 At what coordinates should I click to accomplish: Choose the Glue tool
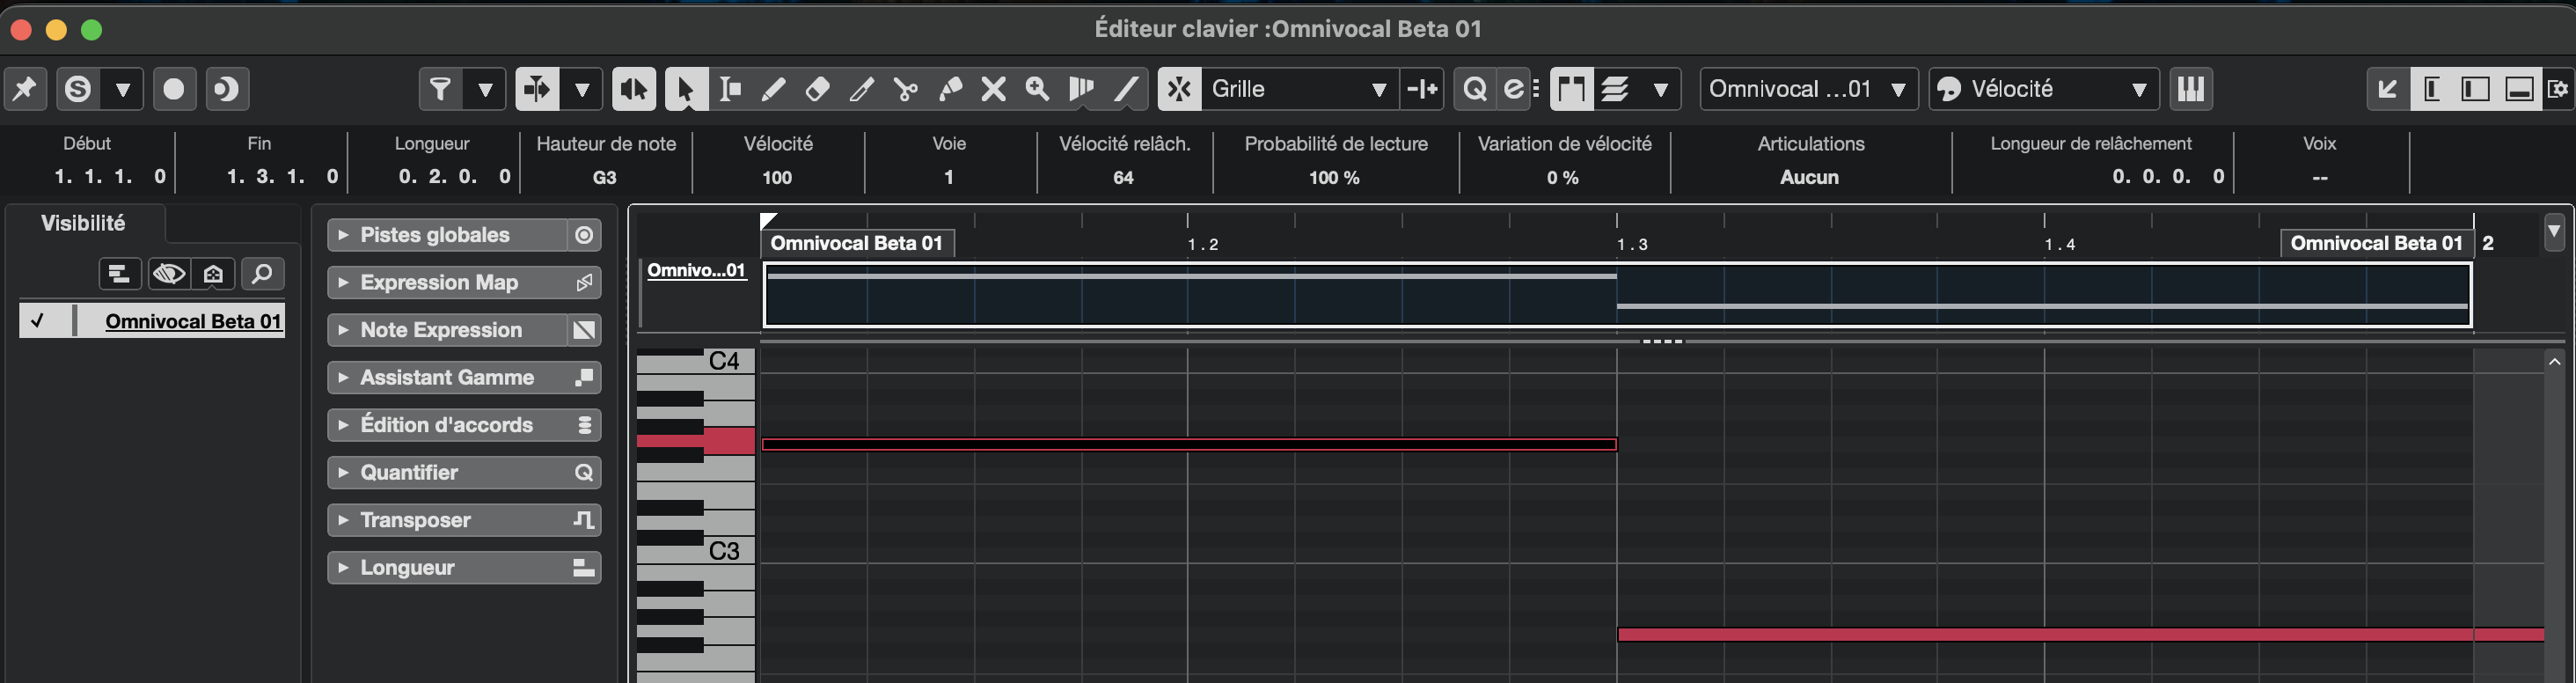point(950,89)
